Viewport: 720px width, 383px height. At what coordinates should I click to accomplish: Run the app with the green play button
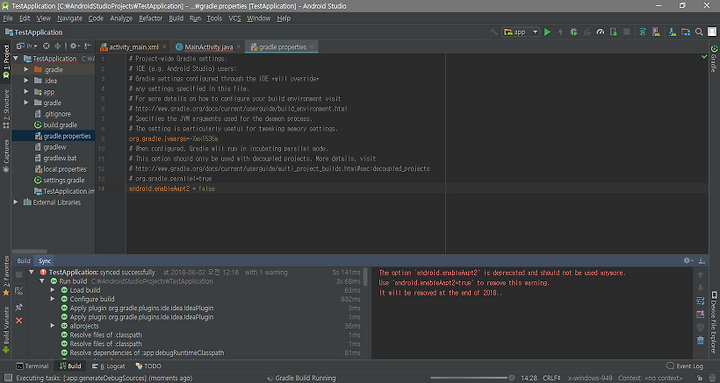coord(547,32)
